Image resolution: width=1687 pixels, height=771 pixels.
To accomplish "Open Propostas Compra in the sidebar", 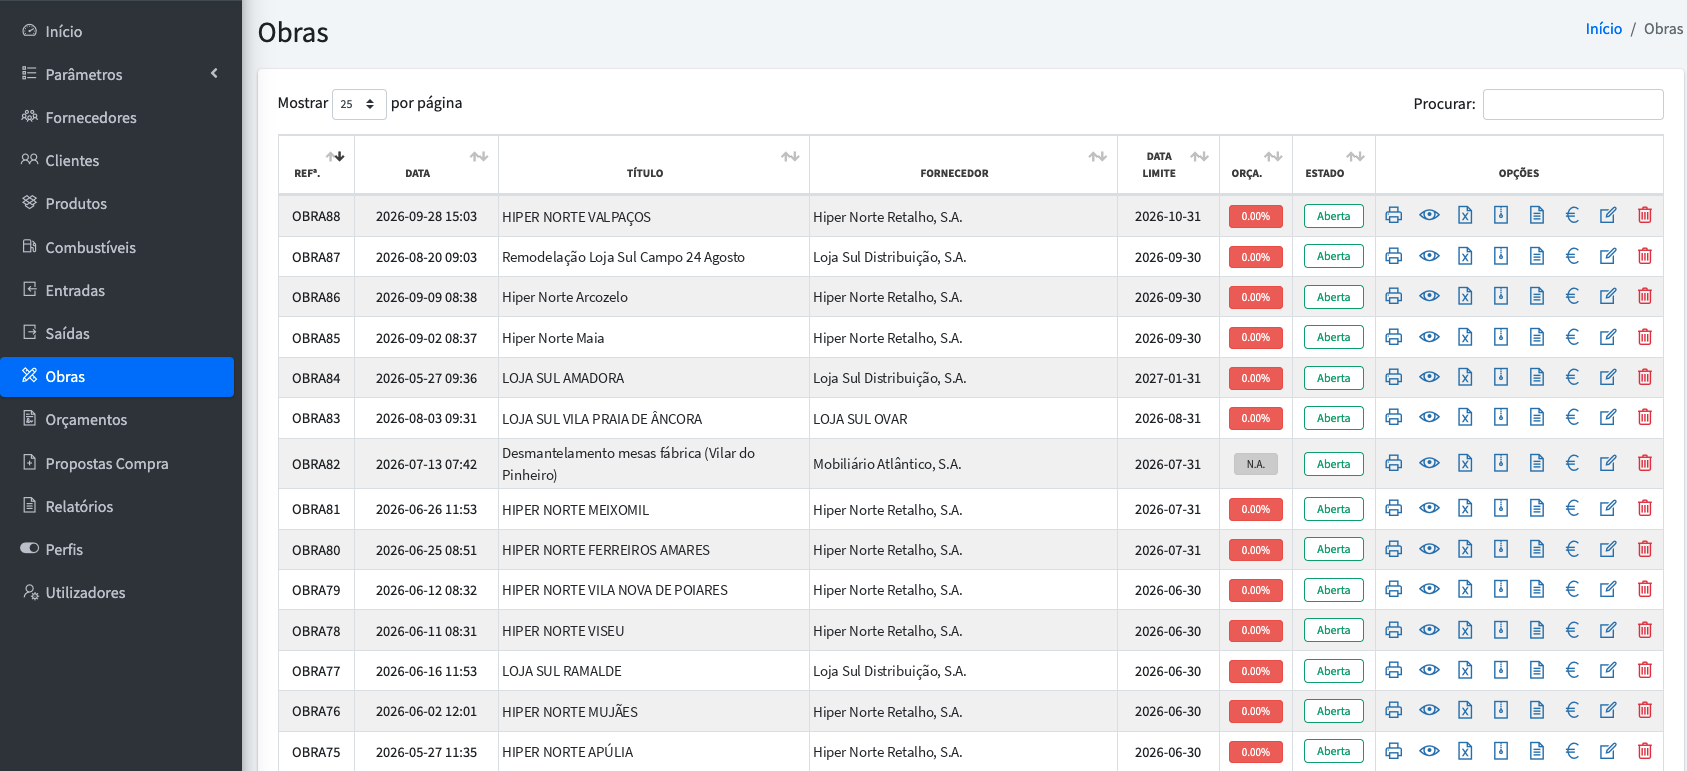I will click(x=117, y=463).
